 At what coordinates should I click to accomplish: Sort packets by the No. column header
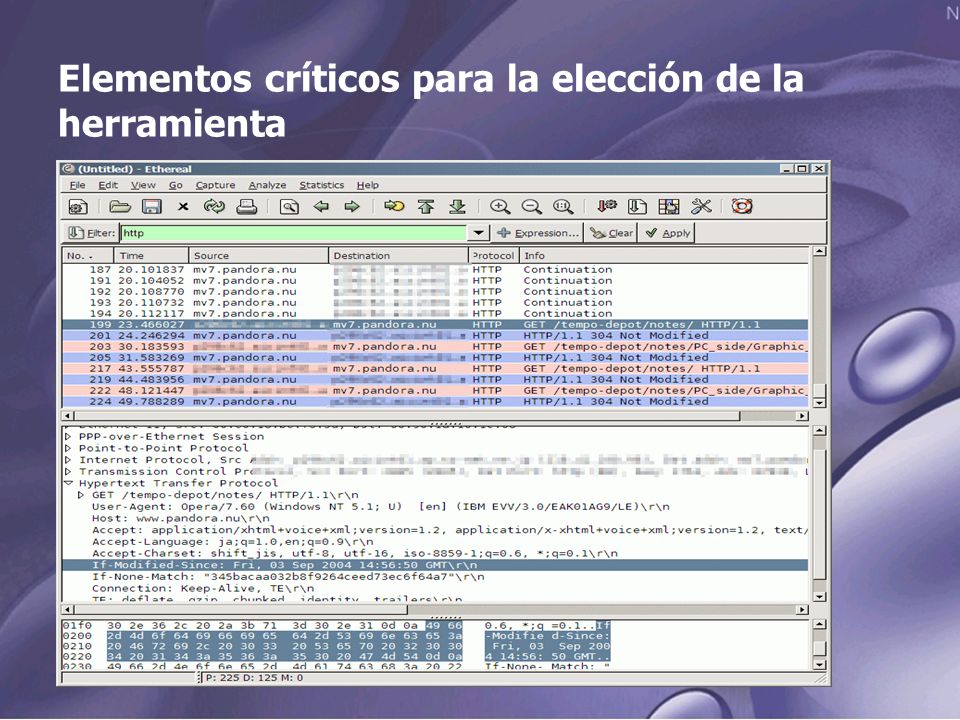click(88, 256)
